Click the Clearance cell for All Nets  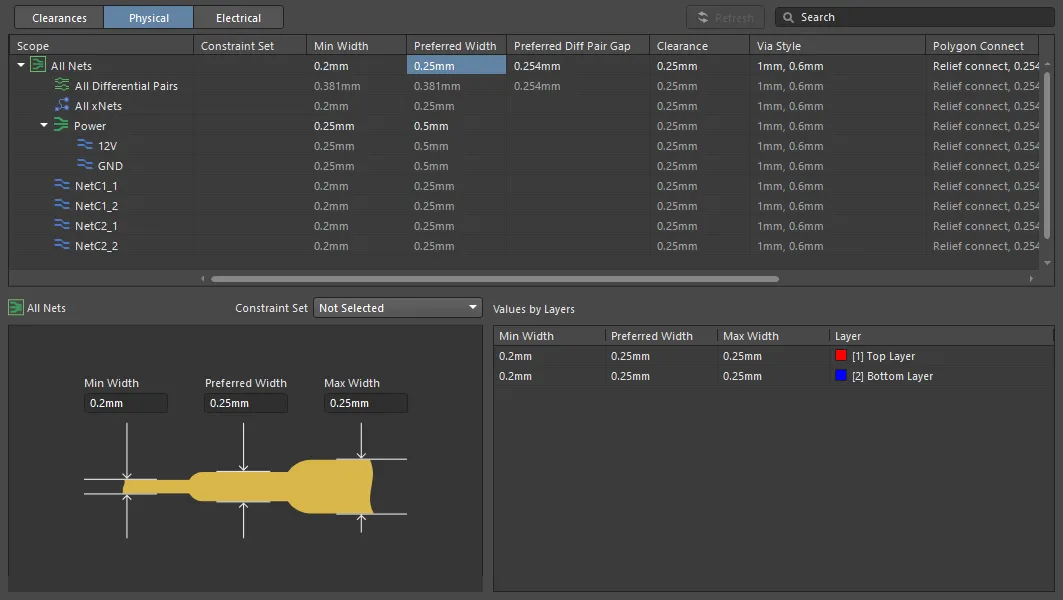pos(699,66)
